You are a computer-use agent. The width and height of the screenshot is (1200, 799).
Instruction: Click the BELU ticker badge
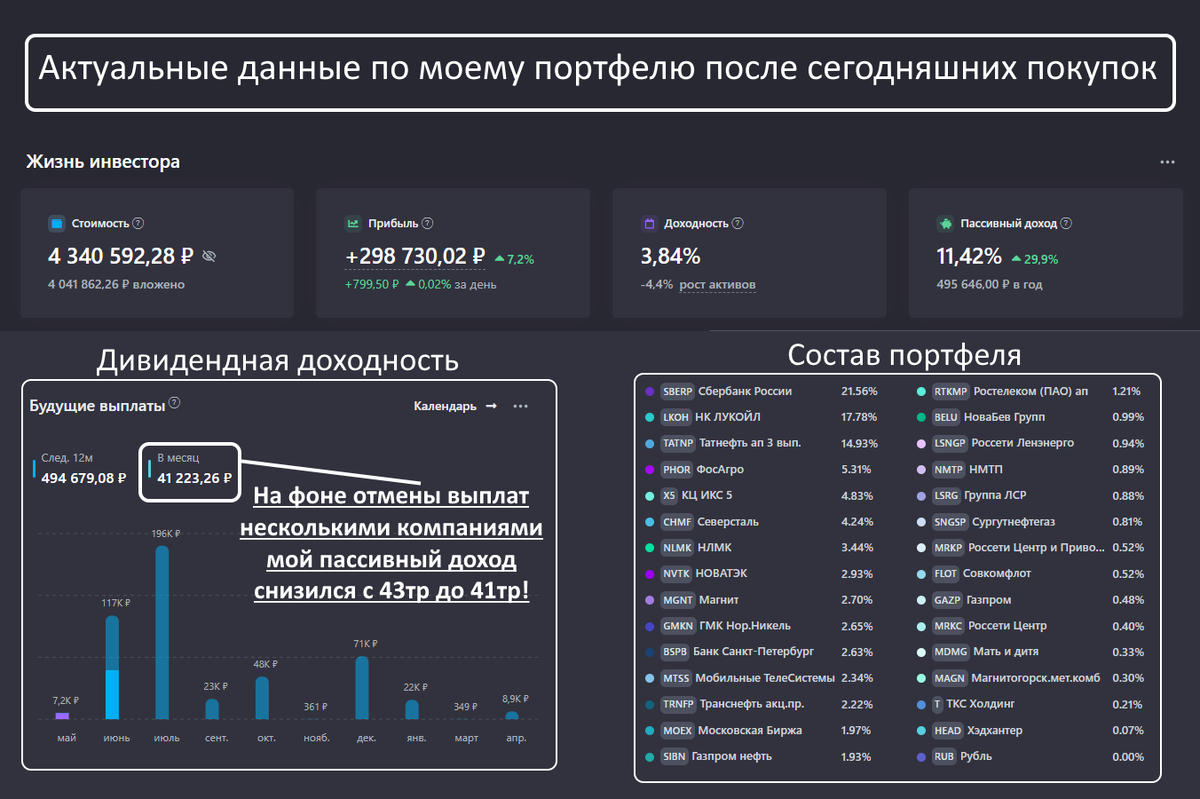pyautogui.click(x=946, y=417)
